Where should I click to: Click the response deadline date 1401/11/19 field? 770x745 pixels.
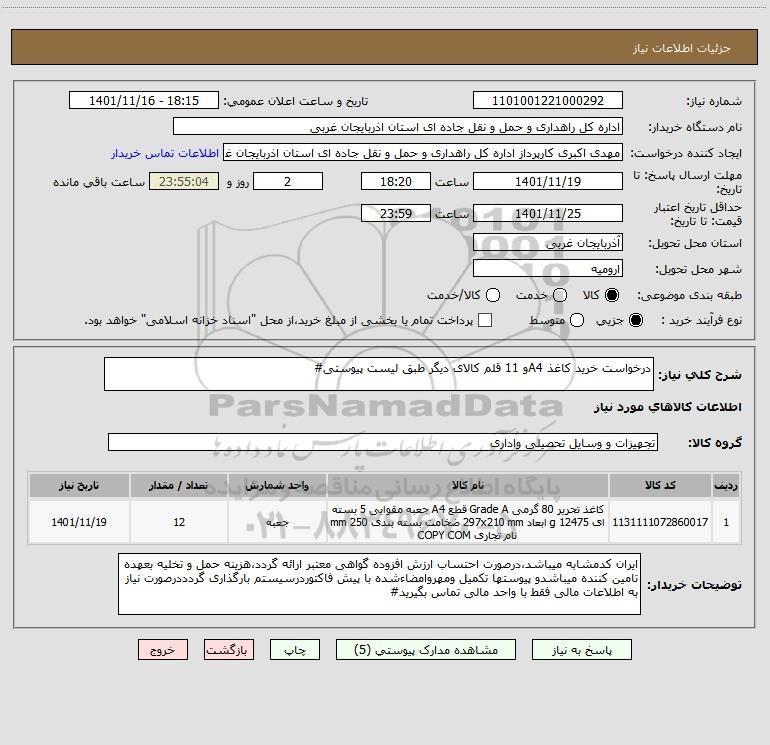[548, 181]
